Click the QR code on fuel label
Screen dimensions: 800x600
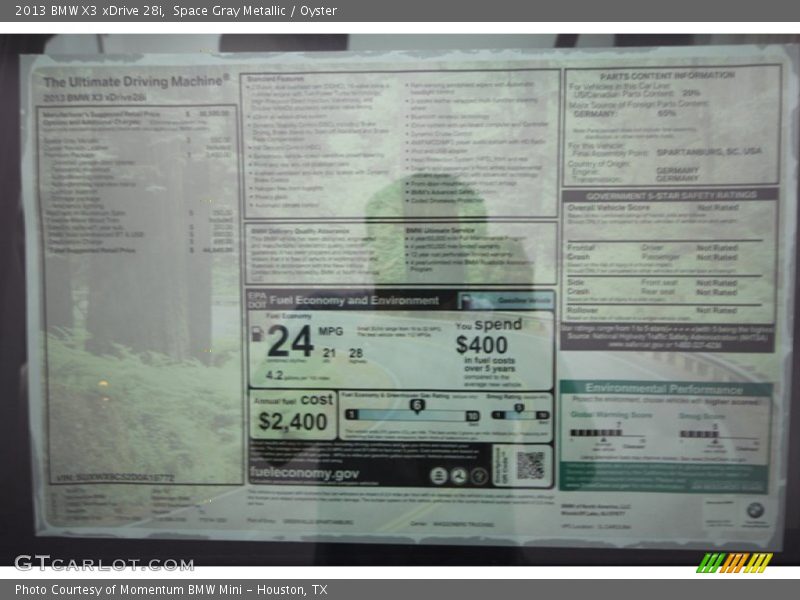click(530, 465)
